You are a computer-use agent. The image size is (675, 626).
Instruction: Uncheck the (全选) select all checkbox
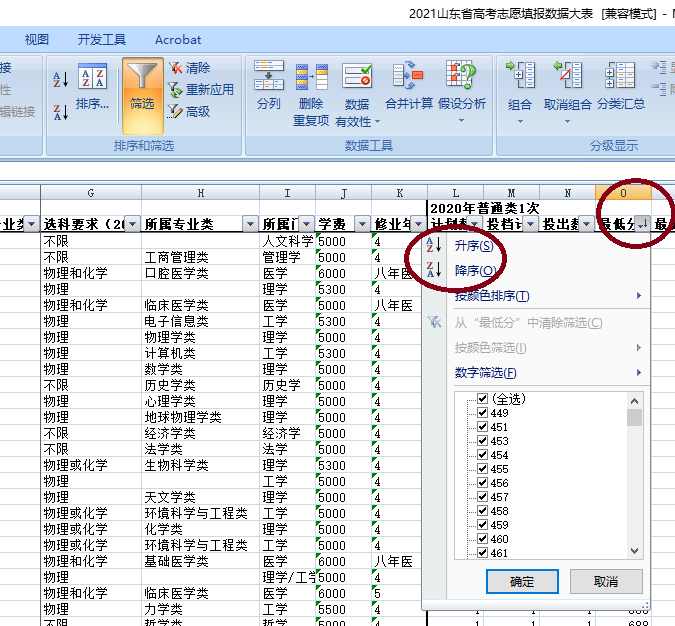[x=482, y=399]
